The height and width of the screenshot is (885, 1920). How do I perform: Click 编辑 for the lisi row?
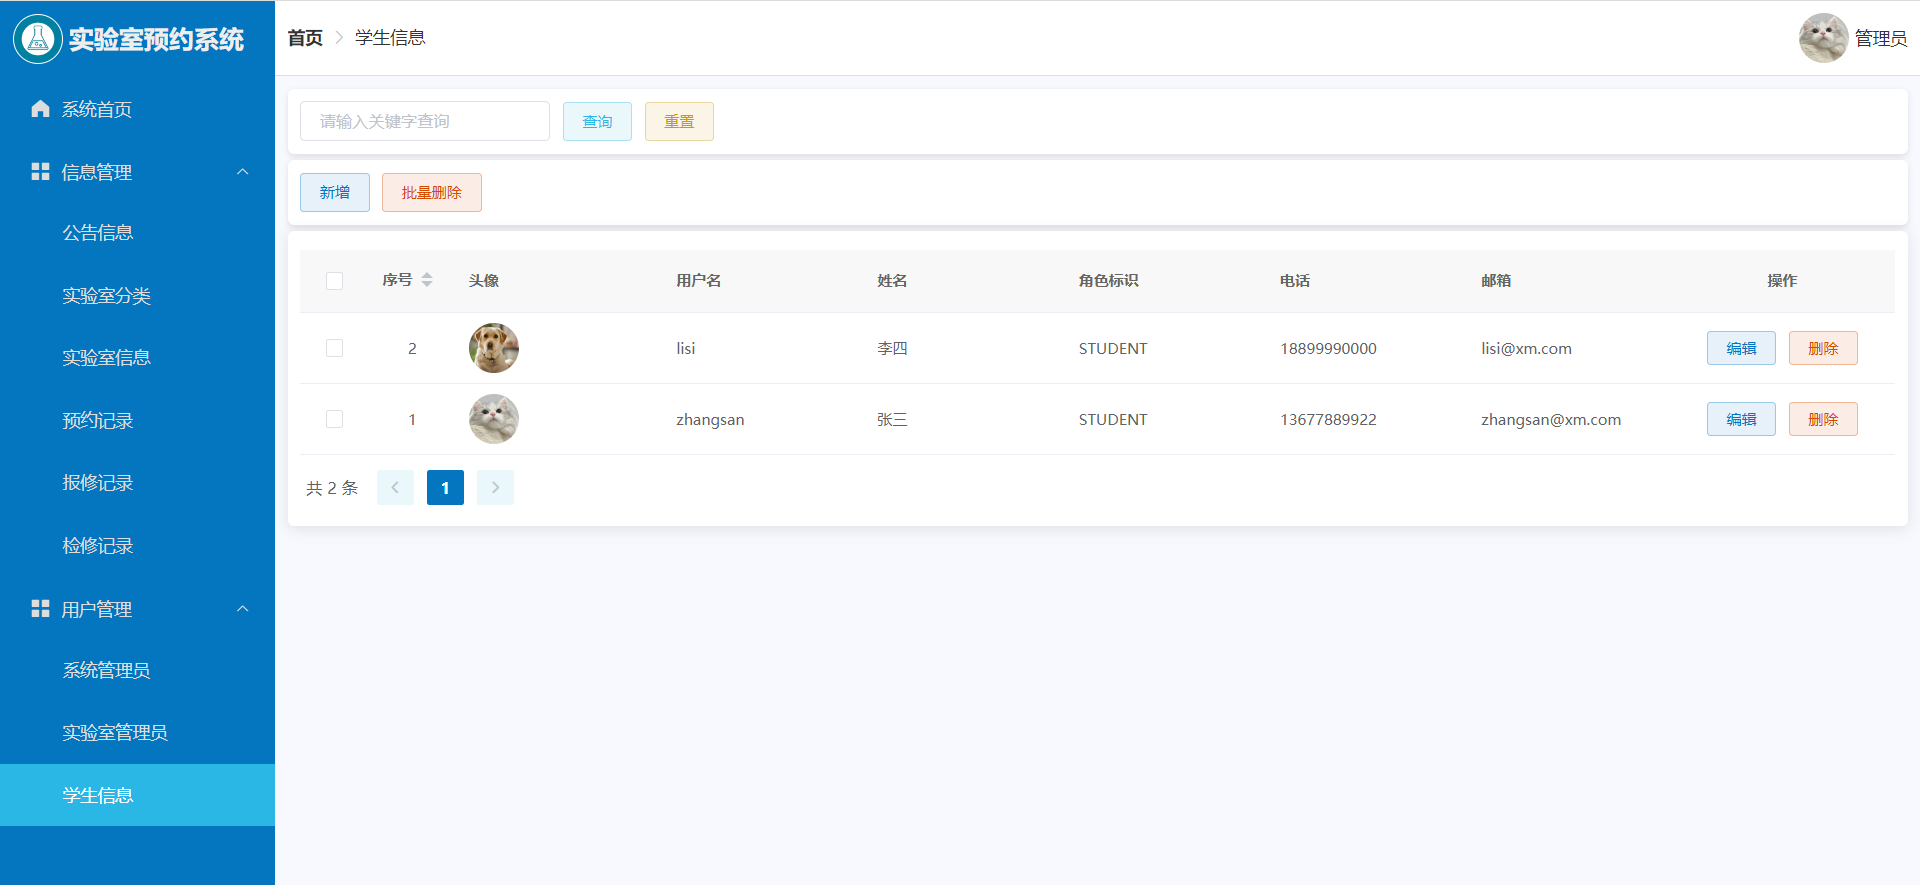pos(1741,348)
